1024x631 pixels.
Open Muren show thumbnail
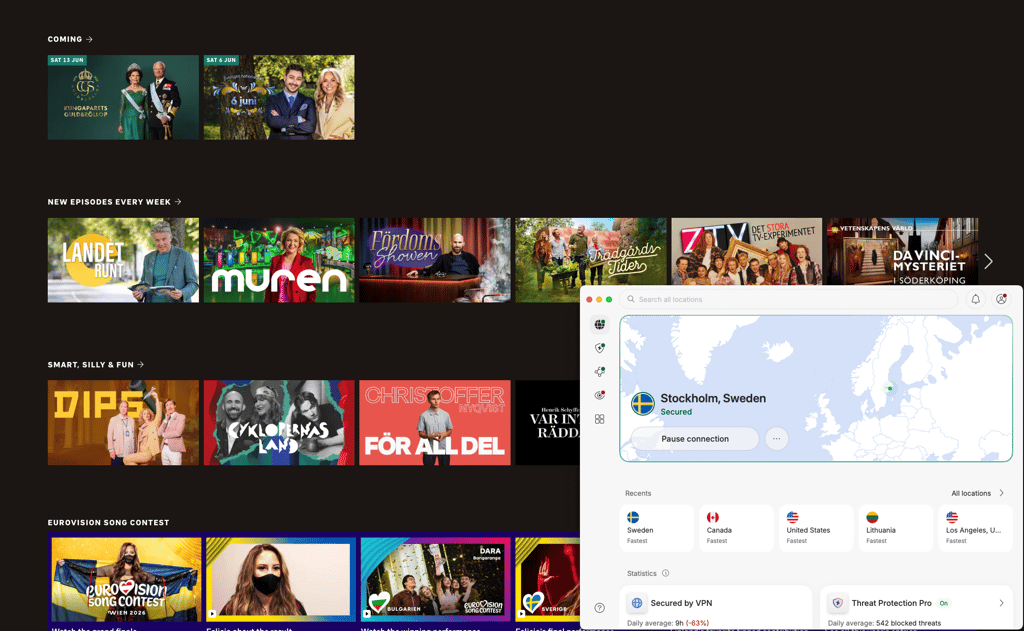280,260
